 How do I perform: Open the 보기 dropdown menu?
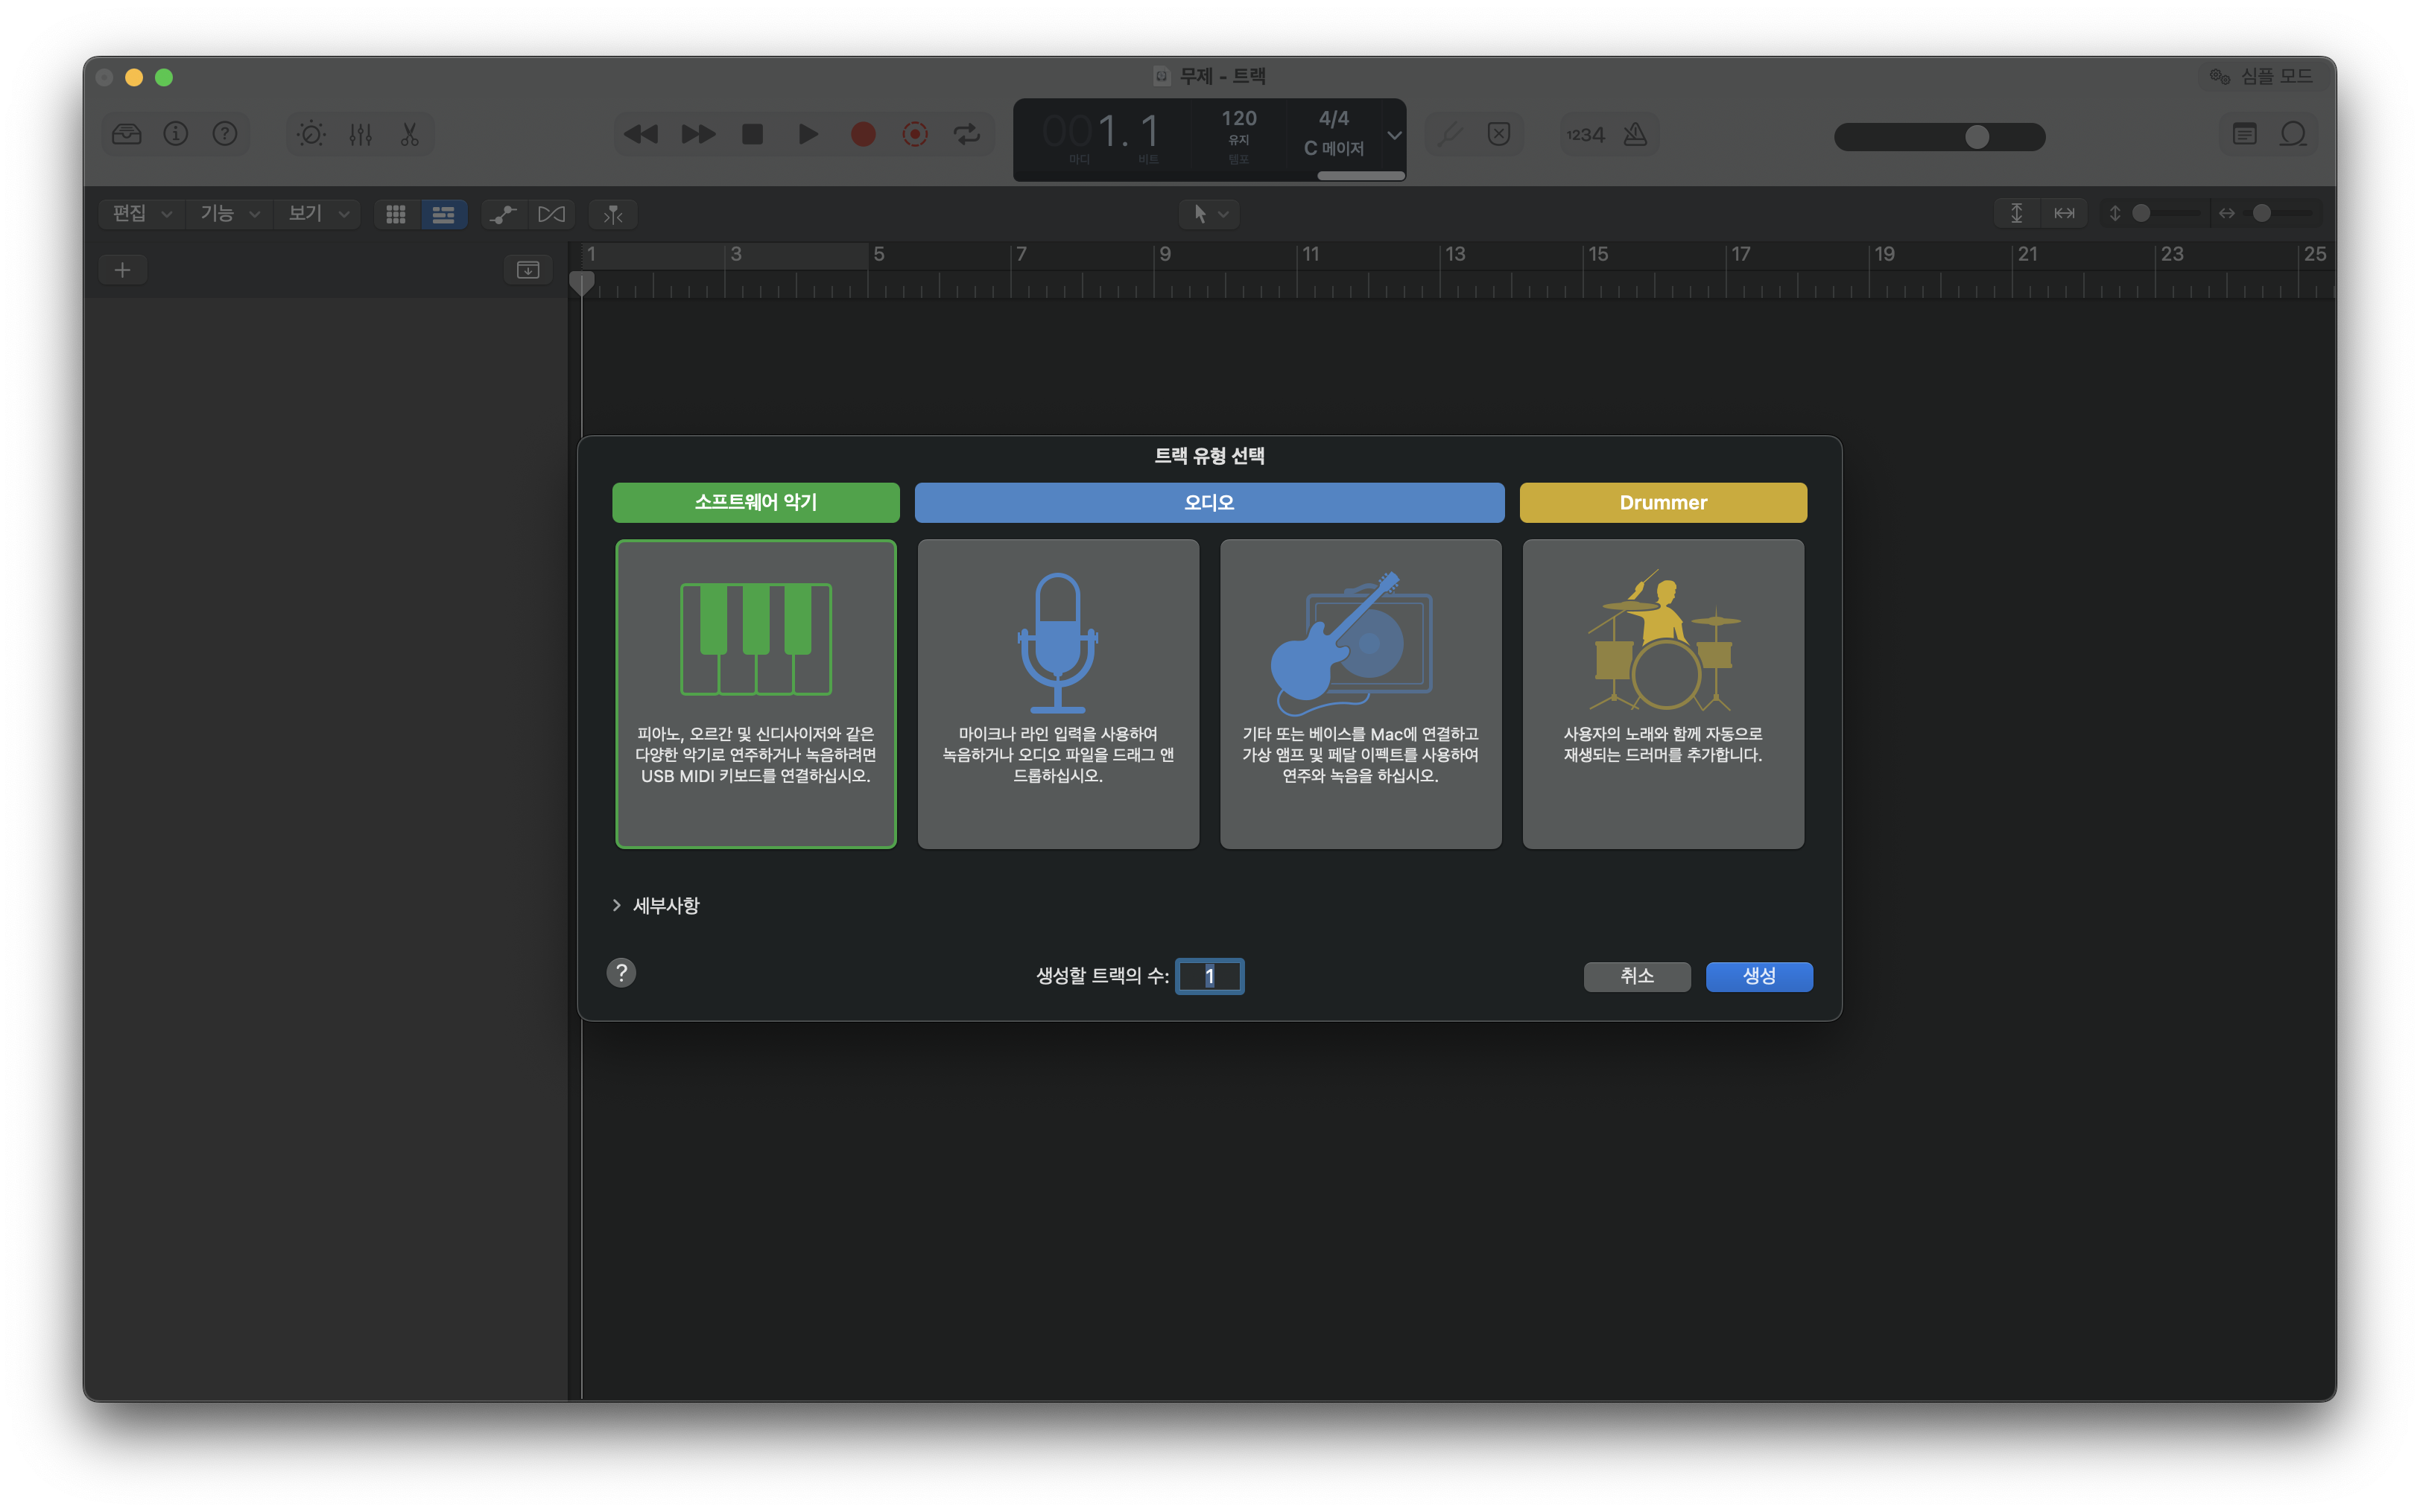click(x=318, y=213)
